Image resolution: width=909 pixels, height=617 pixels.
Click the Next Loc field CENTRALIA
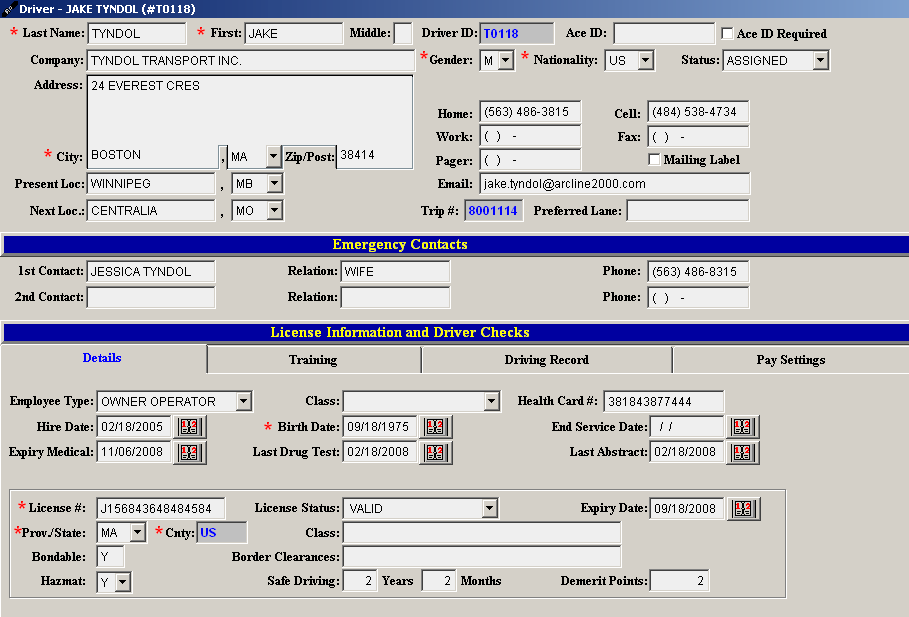(x=151, y=210)
